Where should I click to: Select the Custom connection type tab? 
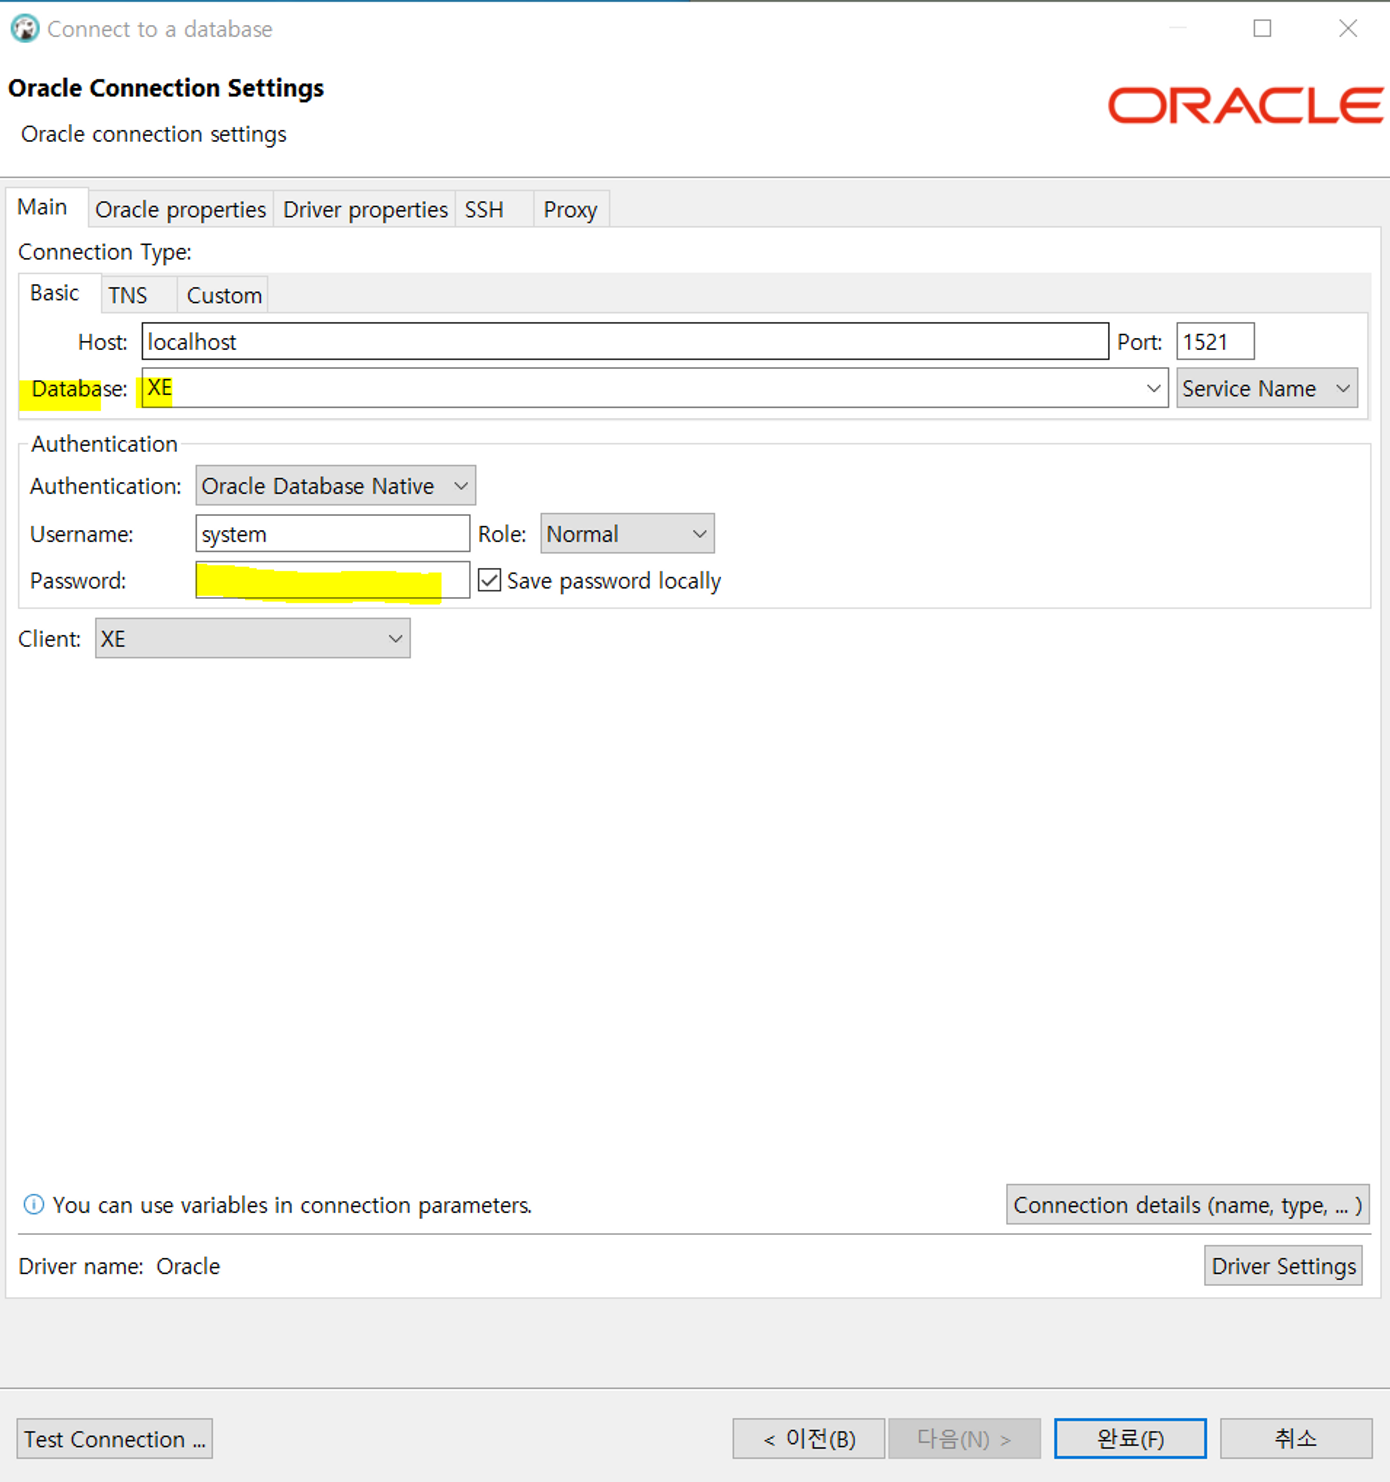point(225,295)
